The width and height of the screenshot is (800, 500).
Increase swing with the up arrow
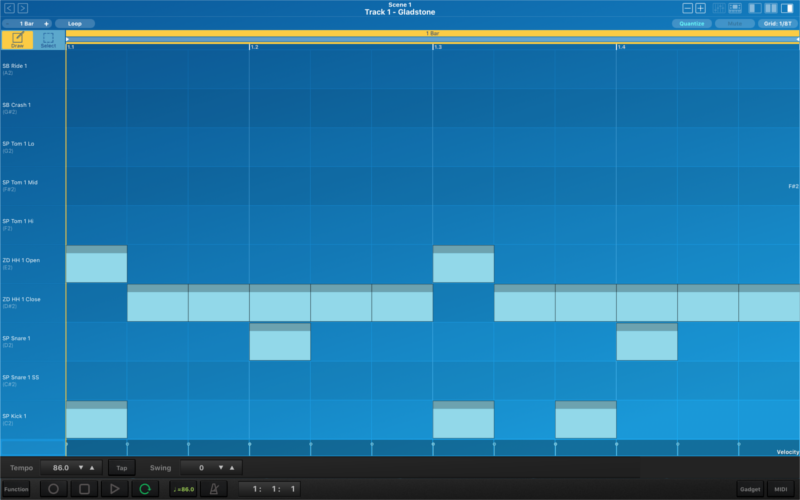tap(232, 467)
